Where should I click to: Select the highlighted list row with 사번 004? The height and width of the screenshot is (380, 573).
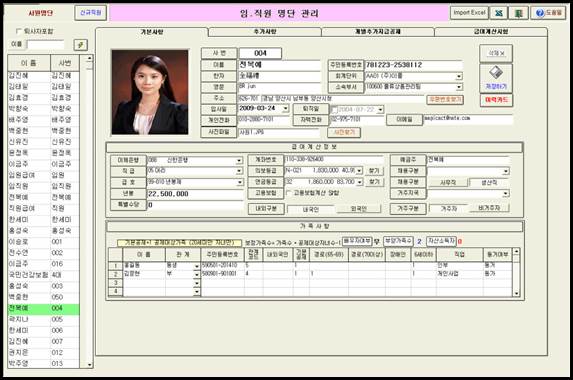[43, 308]
